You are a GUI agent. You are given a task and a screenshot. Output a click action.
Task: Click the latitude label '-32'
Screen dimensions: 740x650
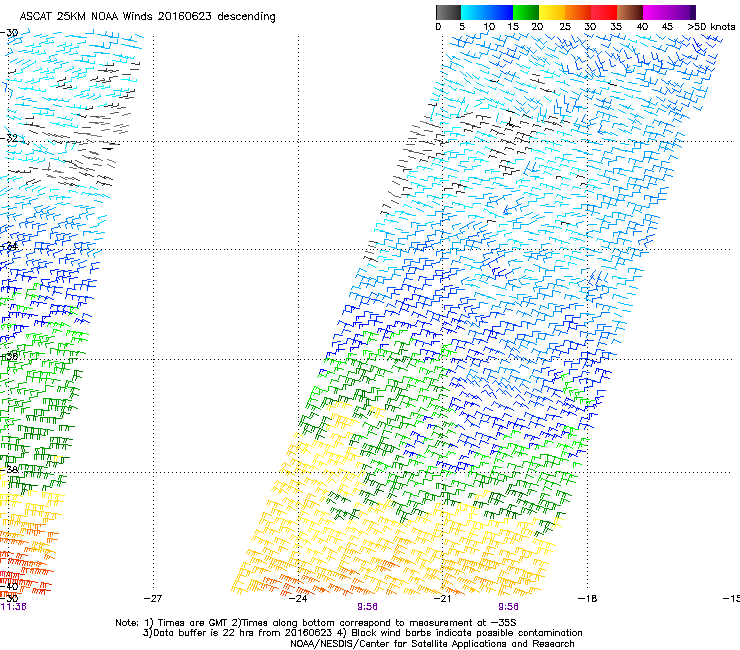[x=9, y=138]
